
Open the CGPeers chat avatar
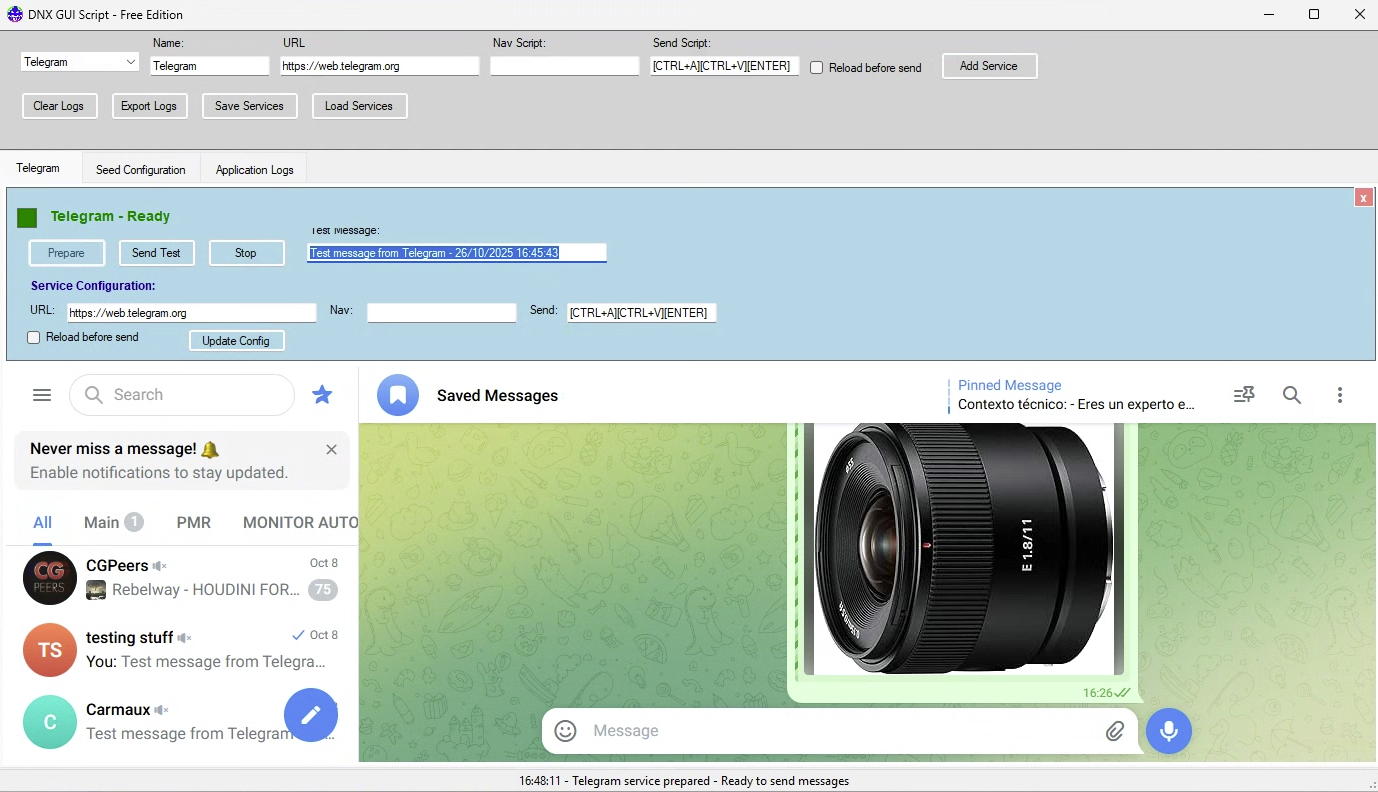point(50,578)
